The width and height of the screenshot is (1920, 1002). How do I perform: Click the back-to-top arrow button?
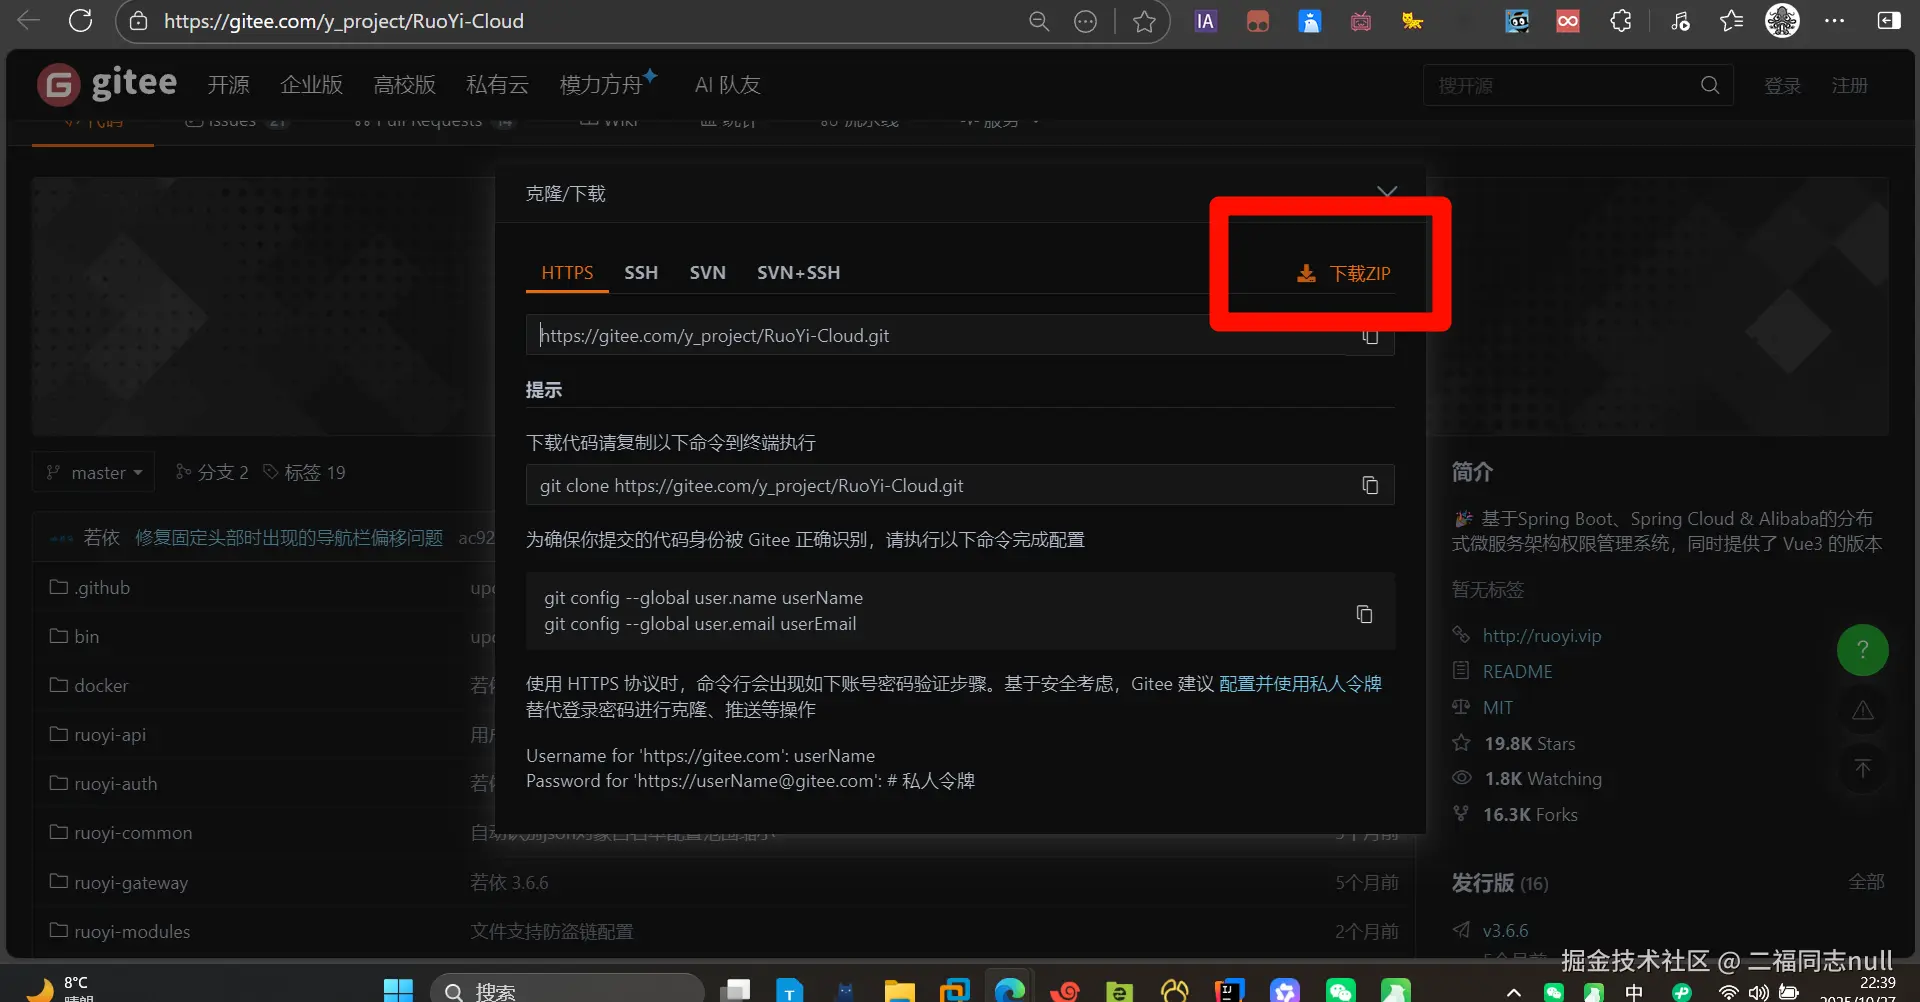(x=1862, y=768)
